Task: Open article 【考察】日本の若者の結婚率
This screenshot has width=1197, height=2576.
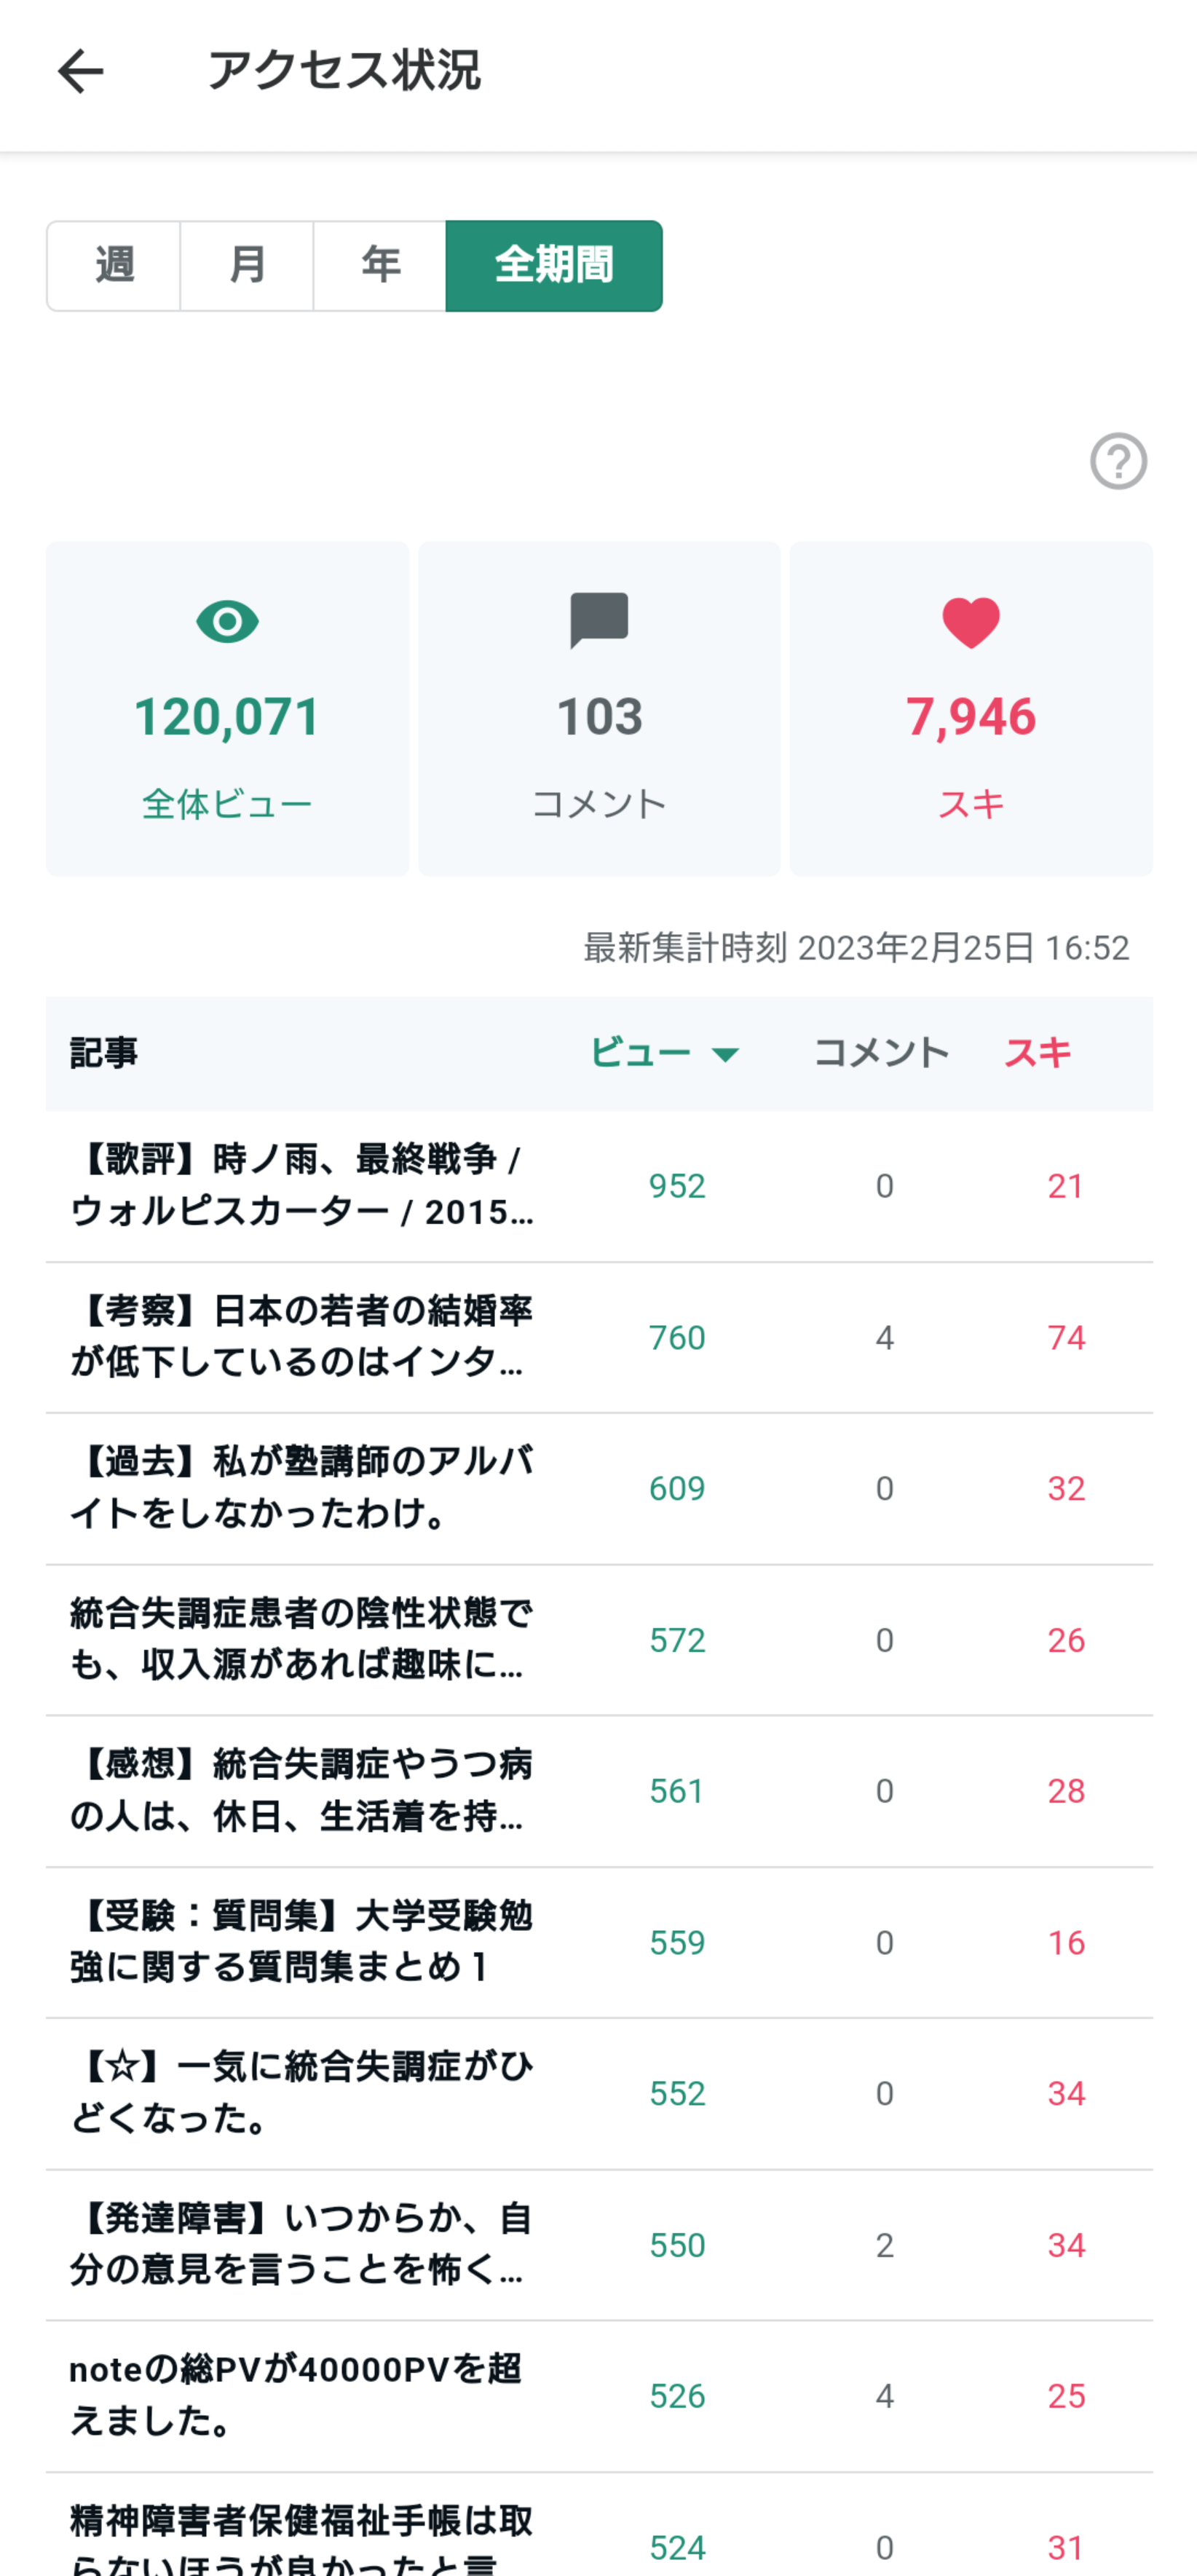Action: pos(302,1337)
